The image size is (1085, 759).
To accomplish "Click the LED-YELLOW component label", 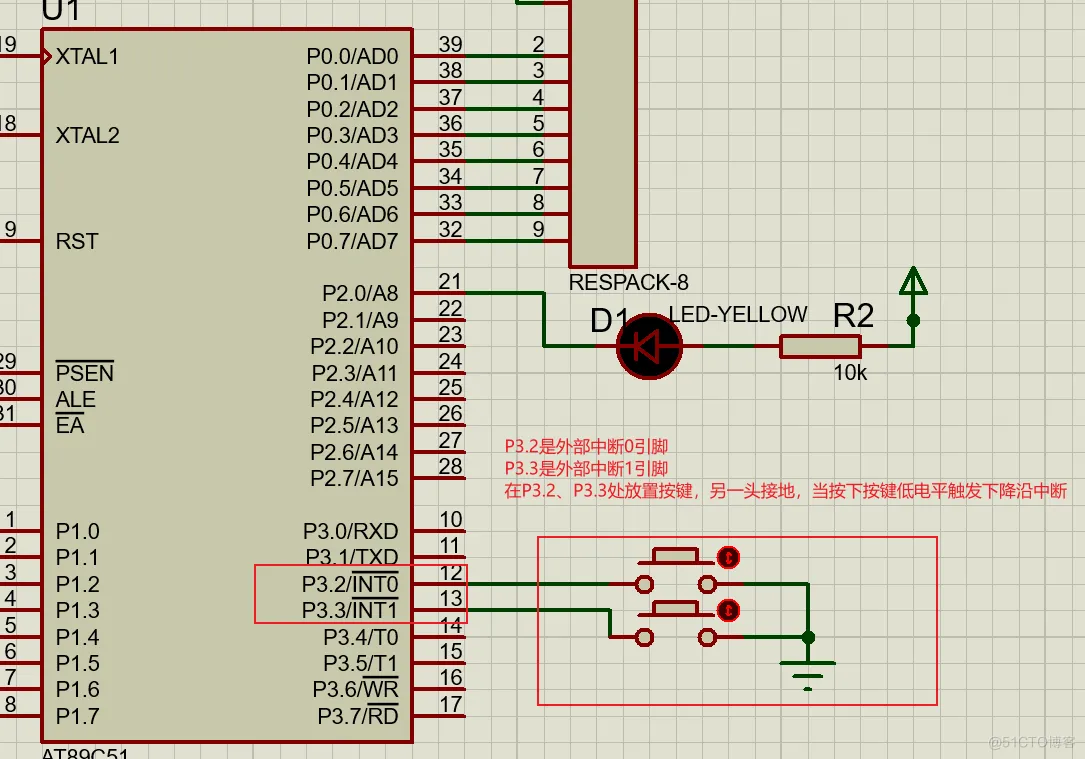I will pos(738,314).
